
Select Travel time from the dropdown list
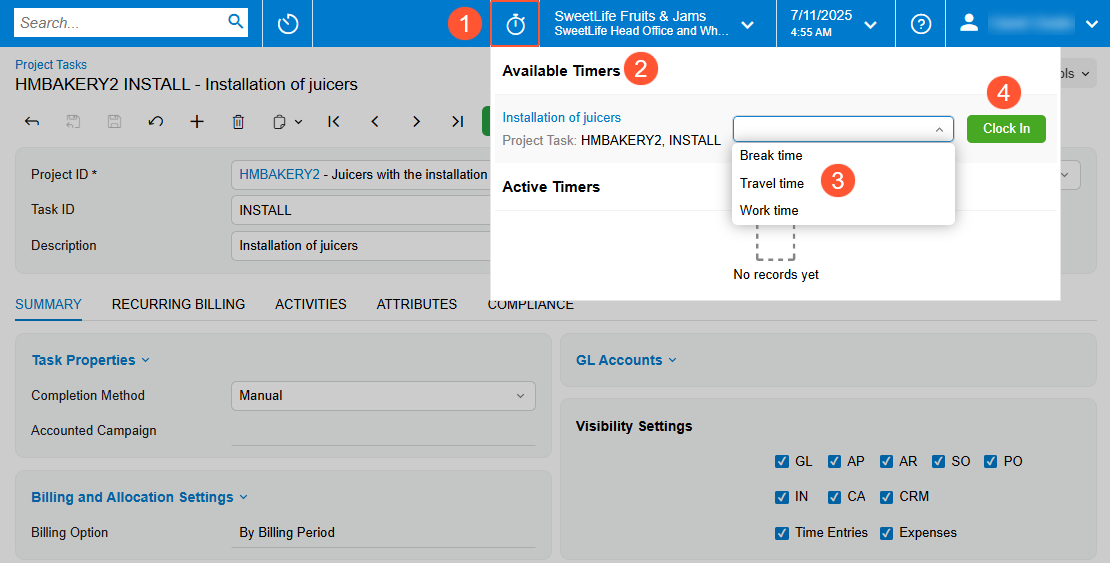pyautogui.click(x=772, y=183)
